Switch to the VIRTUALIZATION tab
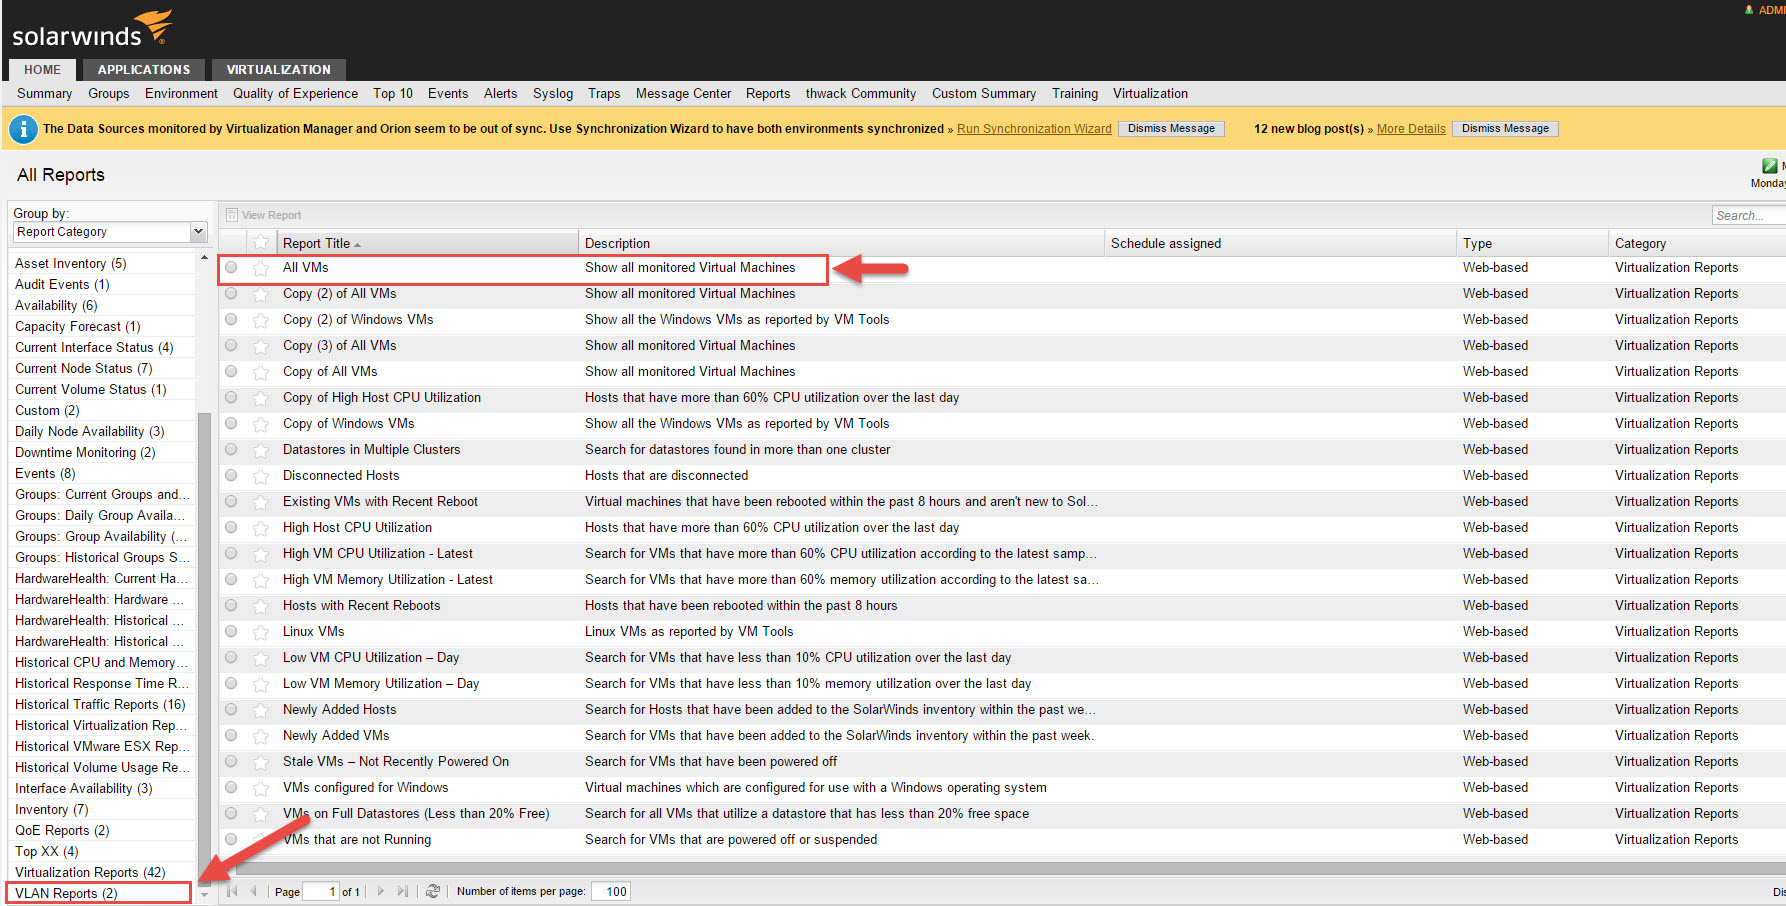 [x=279, y=70]
